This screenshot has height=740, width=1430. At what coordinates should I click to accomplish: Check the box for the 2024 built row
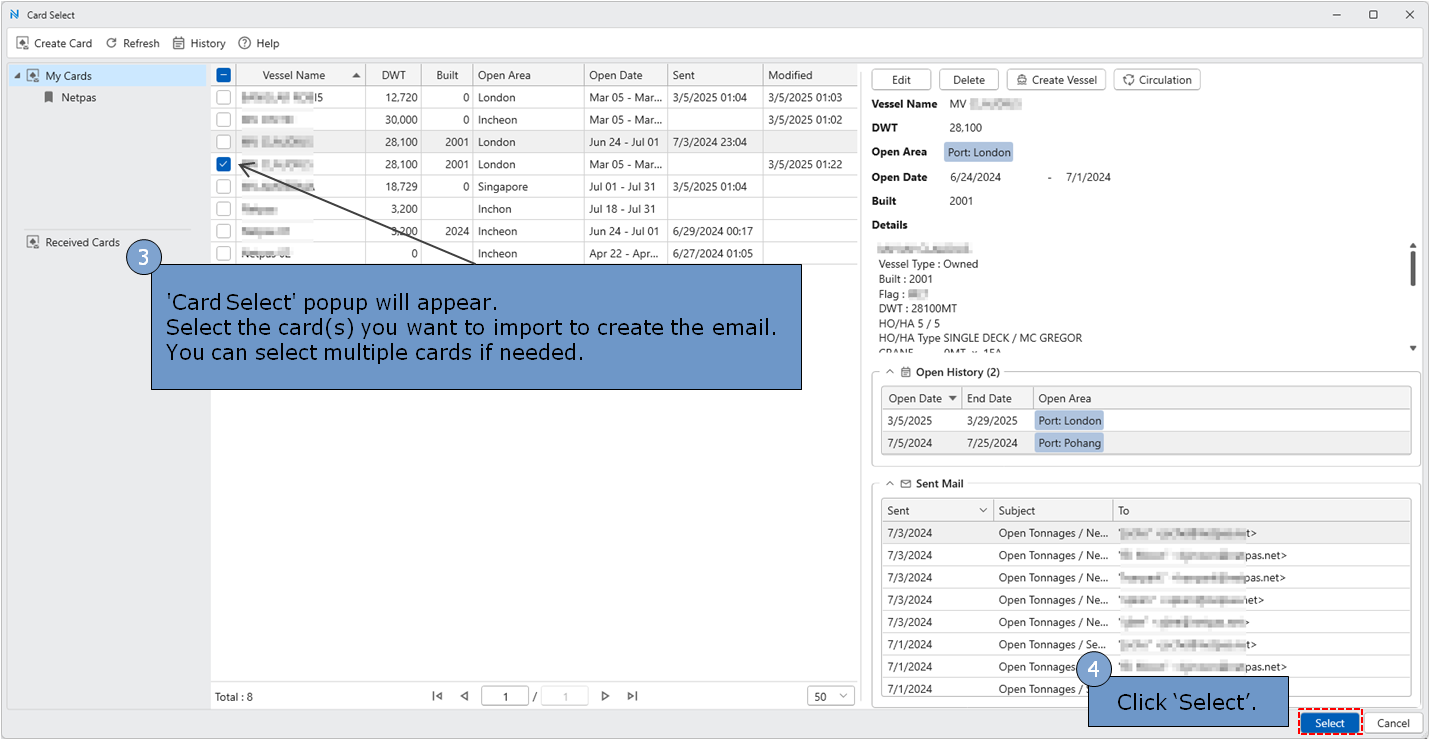224,231
